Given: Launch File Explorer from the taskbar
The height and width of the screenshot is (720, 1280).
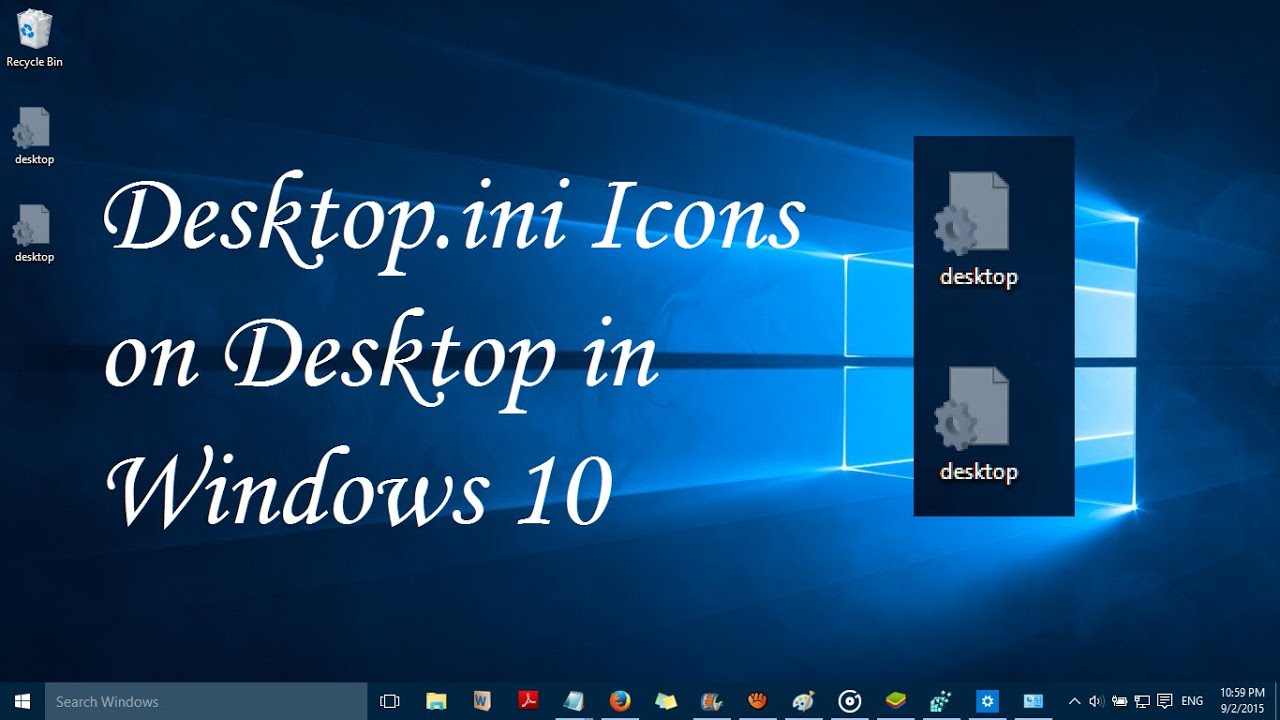Looking at the screenshot, I should pos(436,701).
